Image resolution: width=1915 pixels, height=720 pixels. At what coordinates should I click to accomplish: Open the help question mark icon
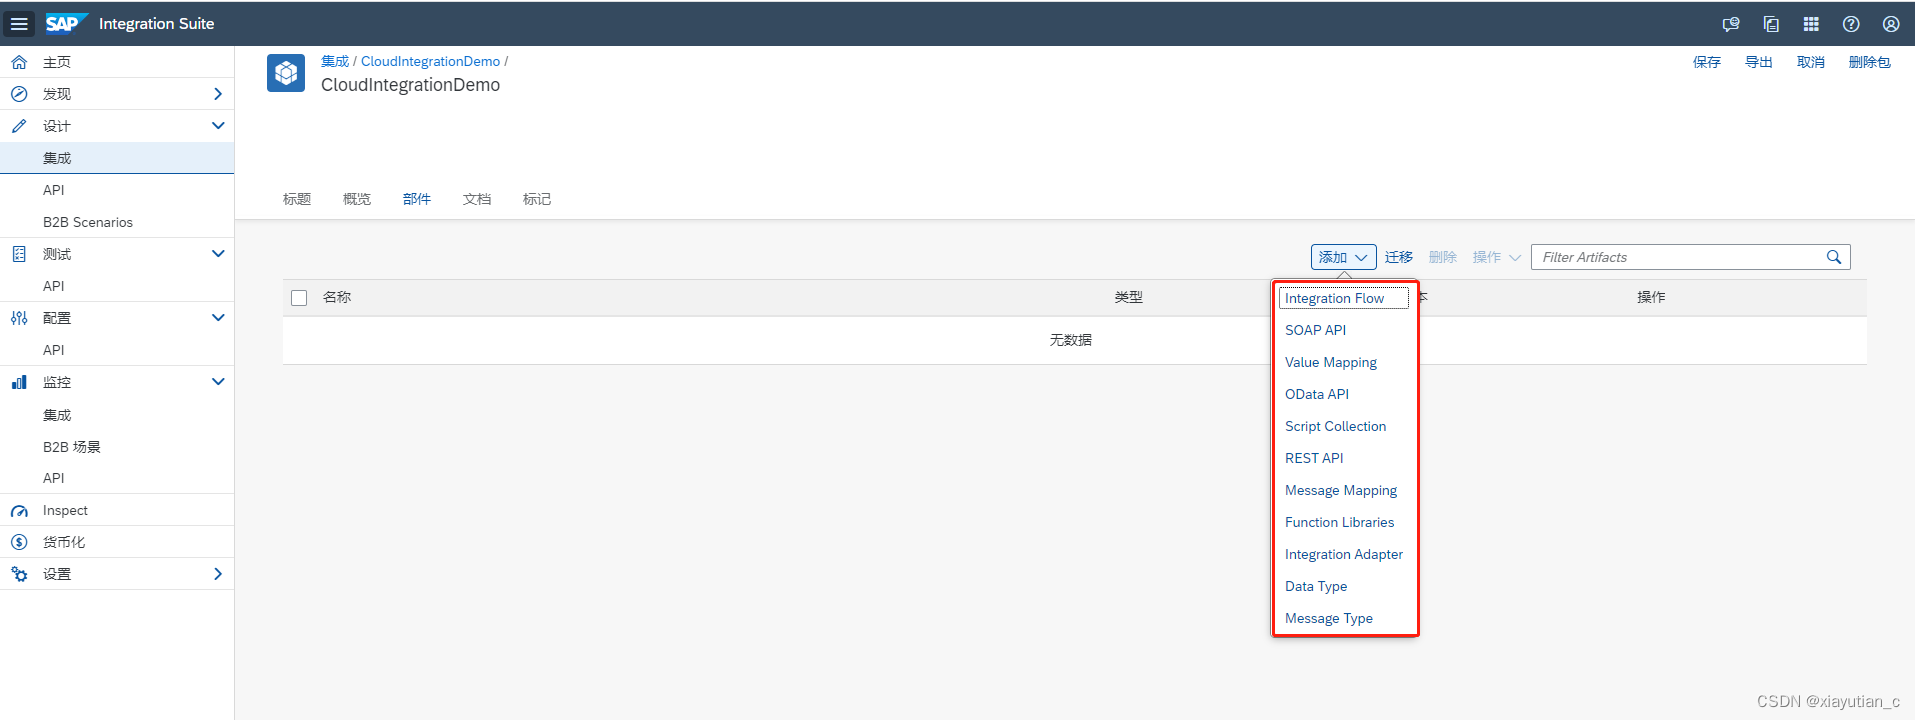pyautogui.click(x=1851, y=24)
